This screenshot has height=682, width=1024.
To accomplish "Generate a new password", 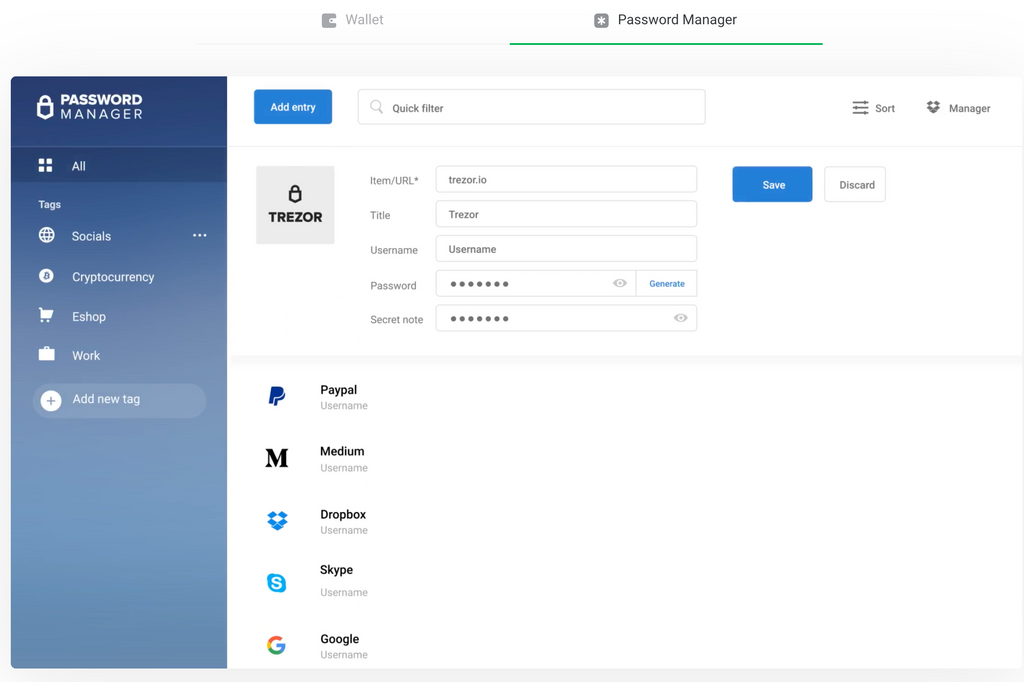I will coord(667,284).
